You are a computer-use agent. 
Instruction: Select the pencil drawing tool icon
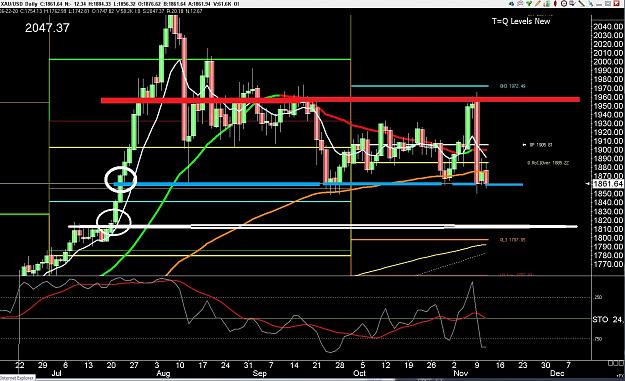(x=538, y=4)
